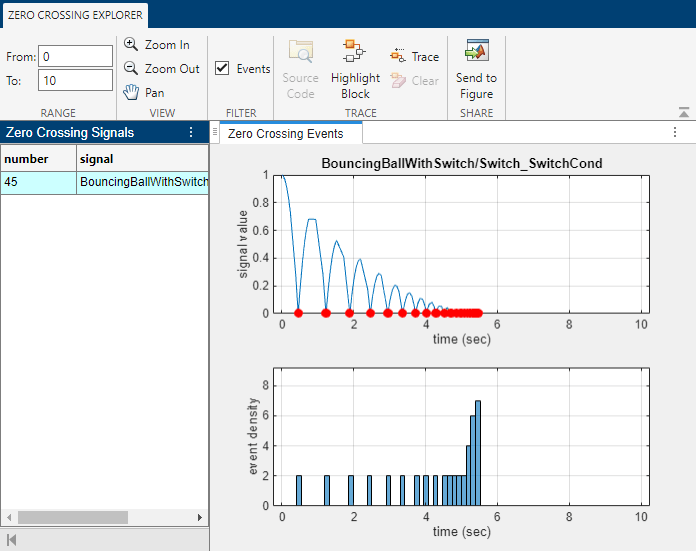The width and height of the screenshot is (696, 551).
Task: Click the horizontal scrollbar in signals table
Action: coord(75,517)
